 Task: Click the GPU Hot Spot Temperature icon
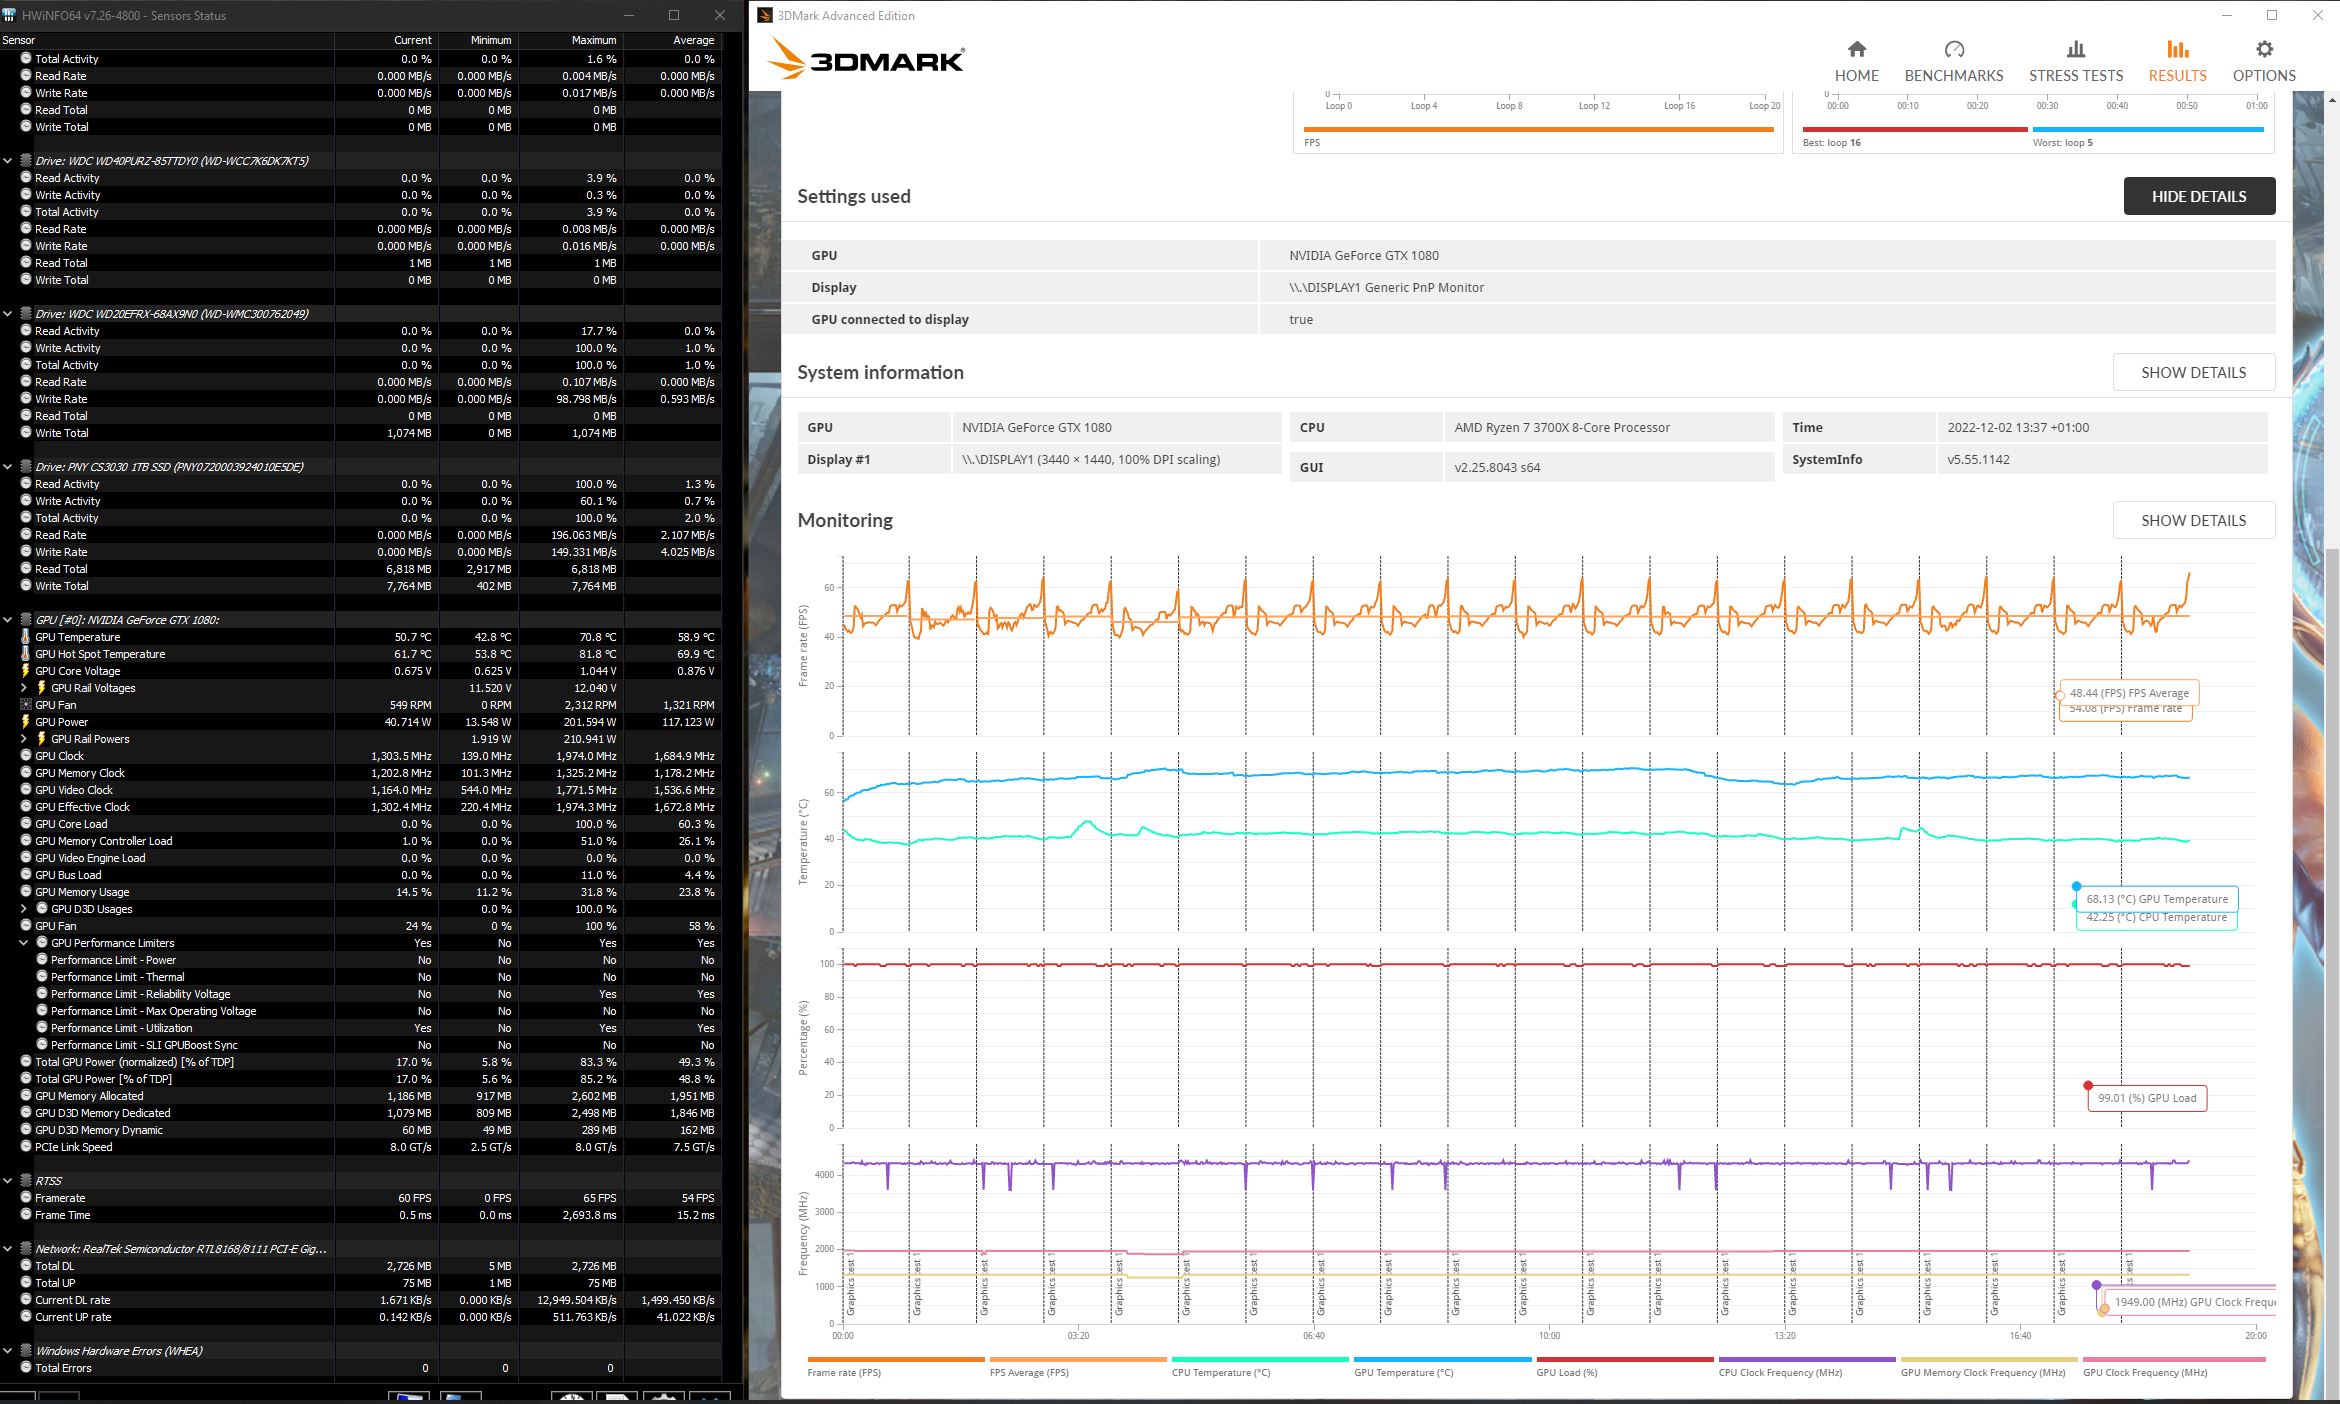26,654
